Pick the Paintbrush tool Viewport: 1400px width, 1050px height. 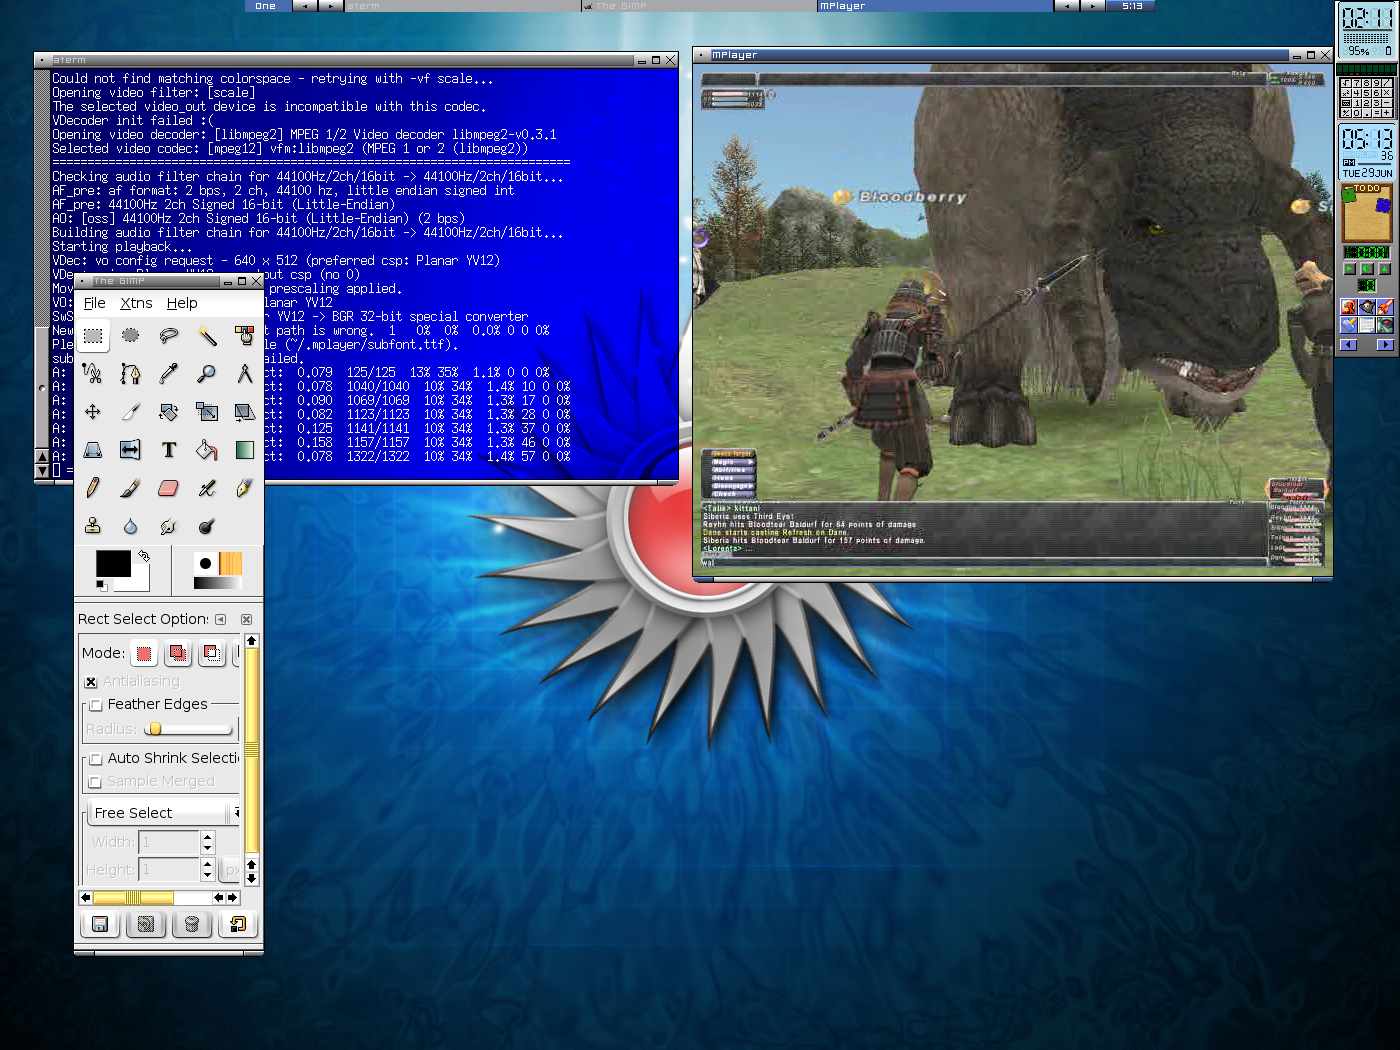click(x=131, y=488)
